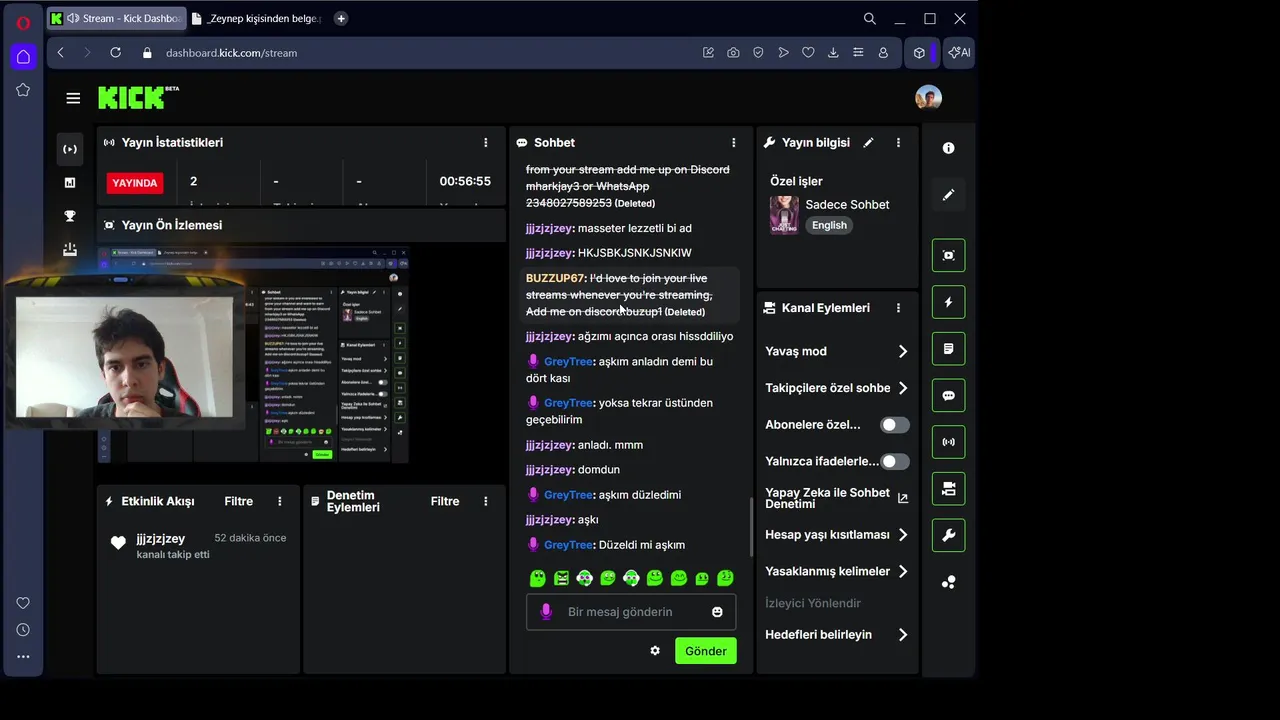
Task: Toggle the moderation actions document icon in right toolbar
Action: tap(948, 349)
